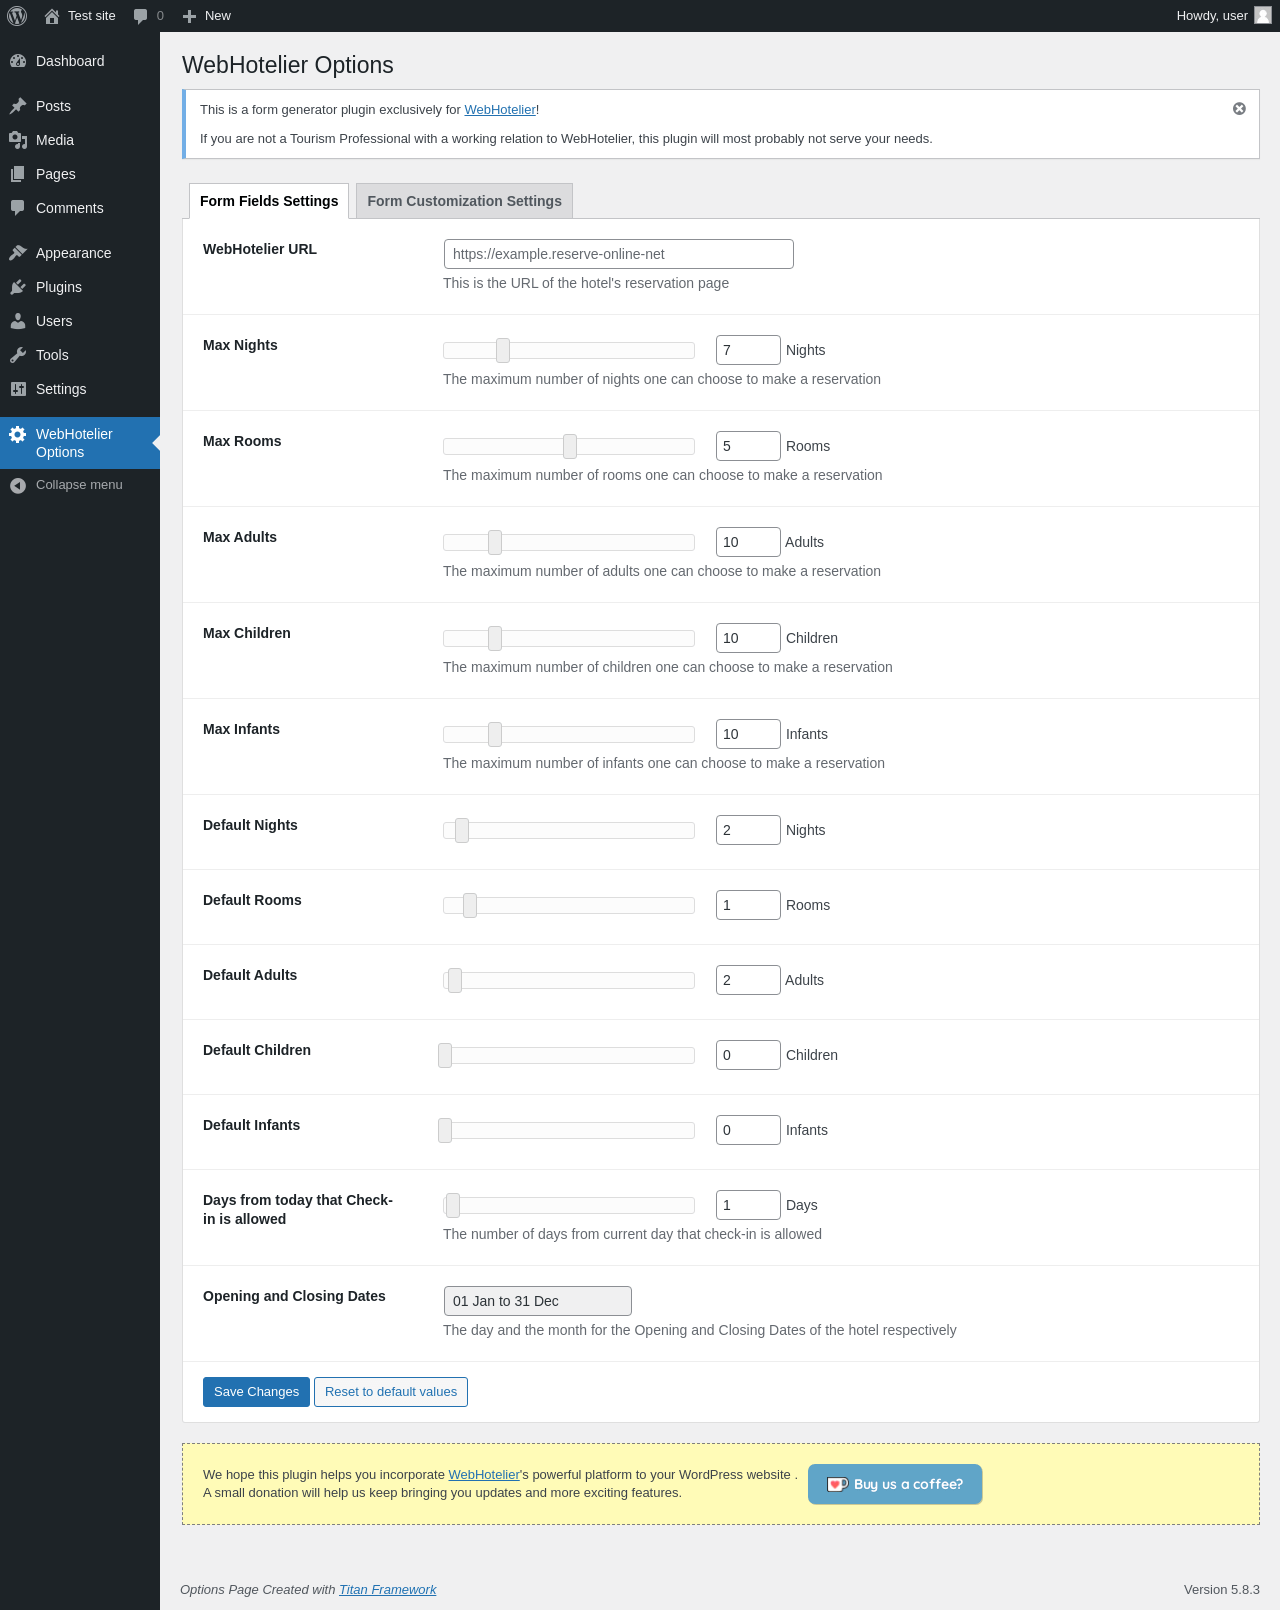Open Posts menu item
The image size is (1280, 1610).
pyautogui.click(x=80, y=106)
